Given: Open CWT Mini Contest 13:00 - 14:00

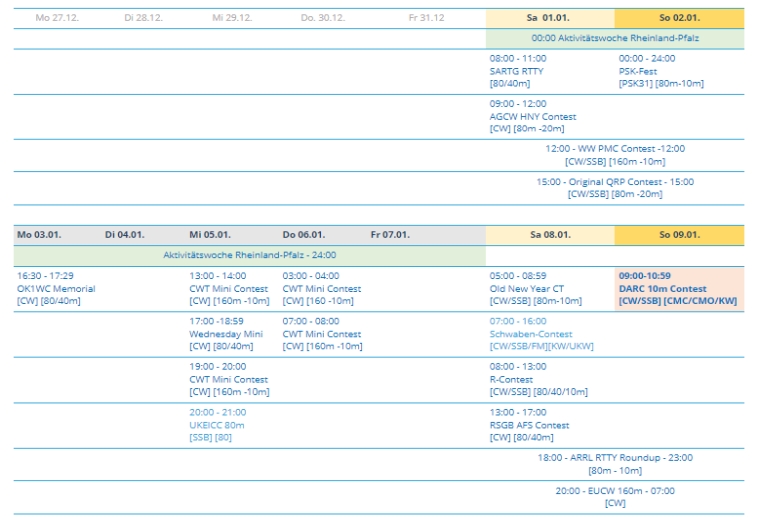Looking at the screenshot, I should coord(229,288).
